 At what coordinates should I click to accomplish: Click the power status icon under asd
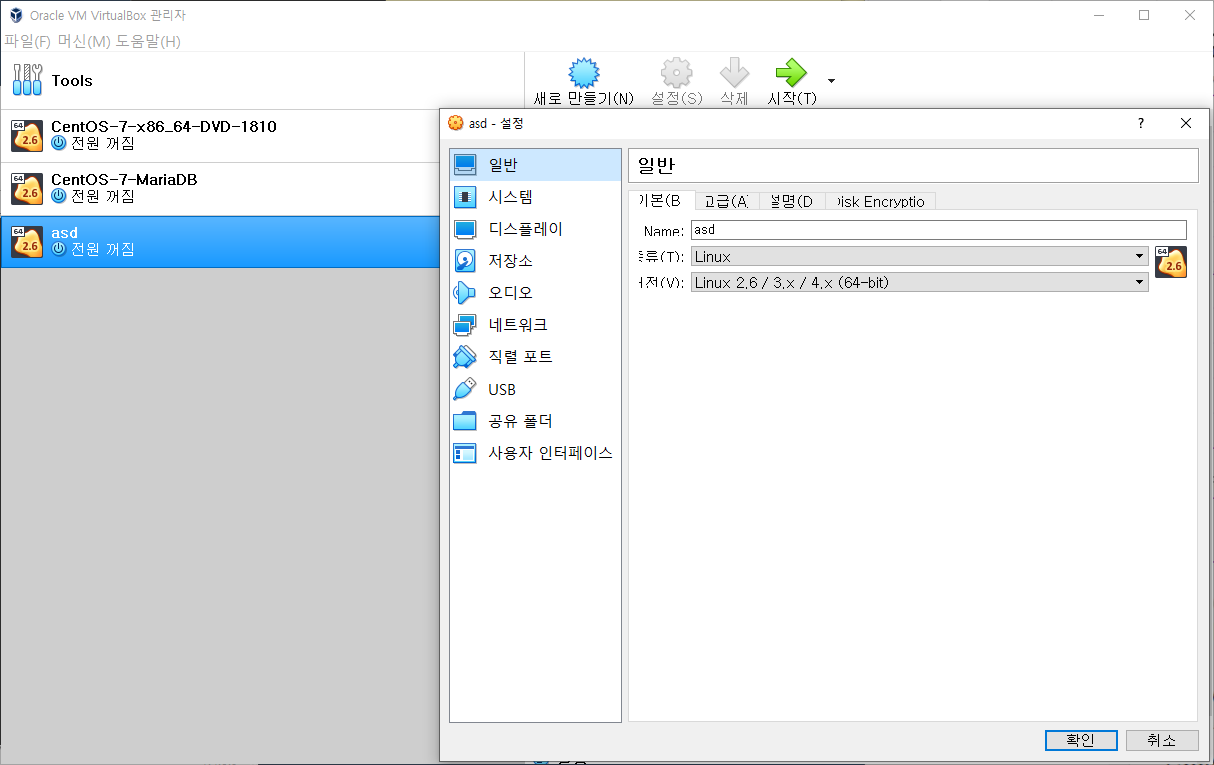[59, 249]
